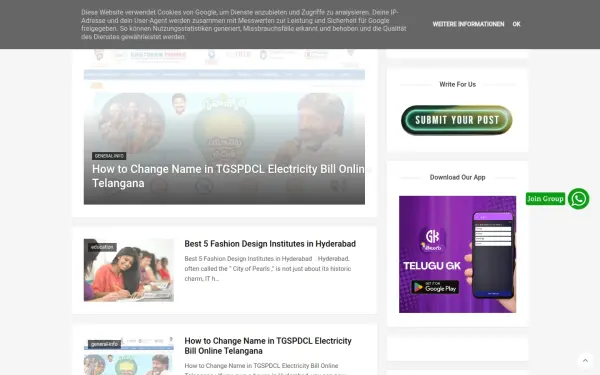600x375 pixels.
Task: Click the fashion institutes post excerpt text
Action: [268, 269]
